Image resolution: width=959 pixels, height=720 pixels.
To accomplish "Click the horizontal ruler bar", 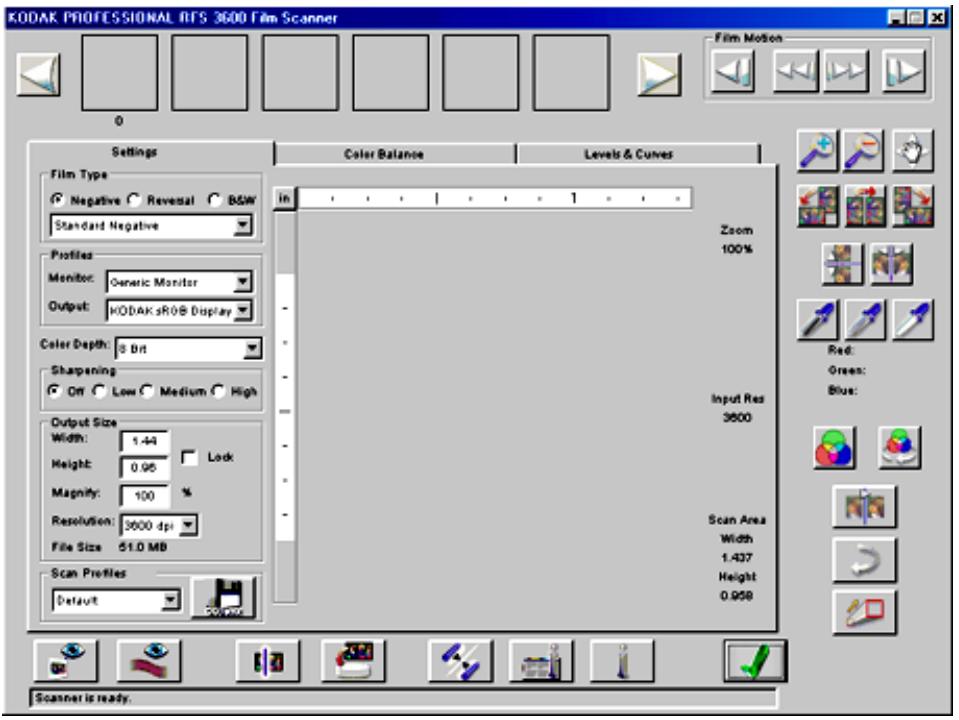I will coord(495,199).
